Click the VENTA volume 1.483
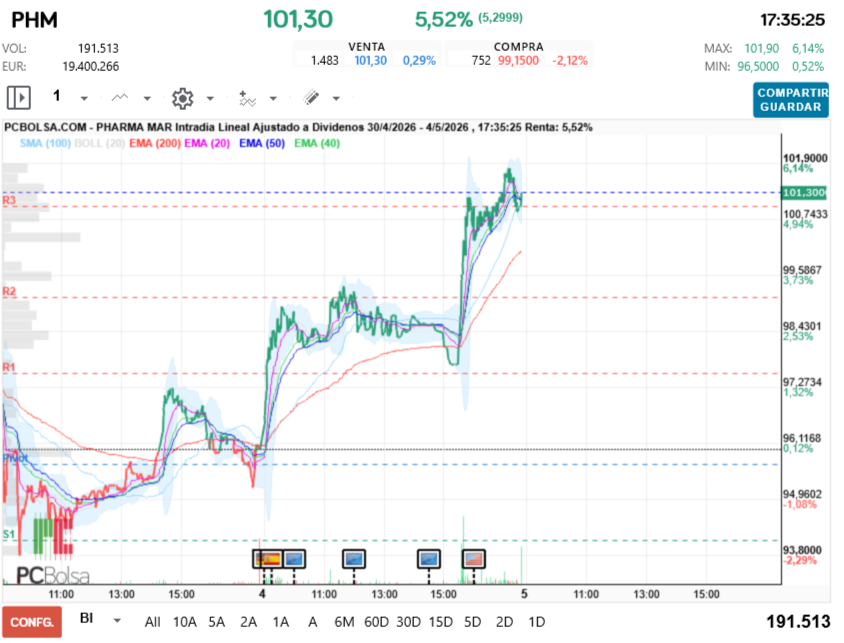The height and width of the screenshot is (643, 844). click(325, 60)
